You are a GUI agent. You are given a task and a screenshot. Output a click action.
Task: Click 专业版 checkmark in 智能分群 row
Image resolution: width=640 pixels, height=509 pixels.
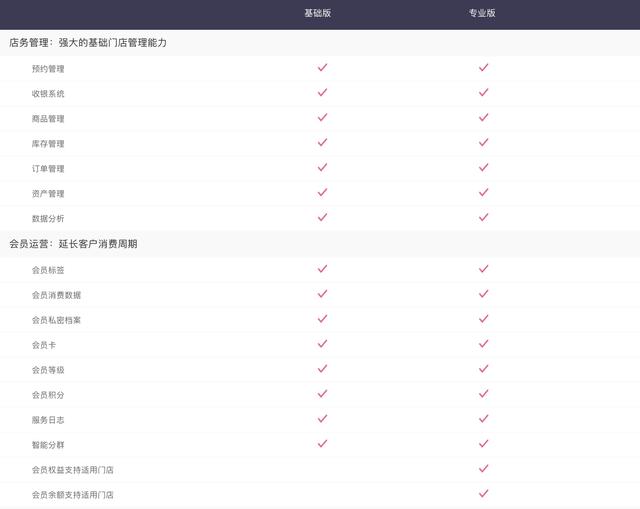tap(484, 443)
